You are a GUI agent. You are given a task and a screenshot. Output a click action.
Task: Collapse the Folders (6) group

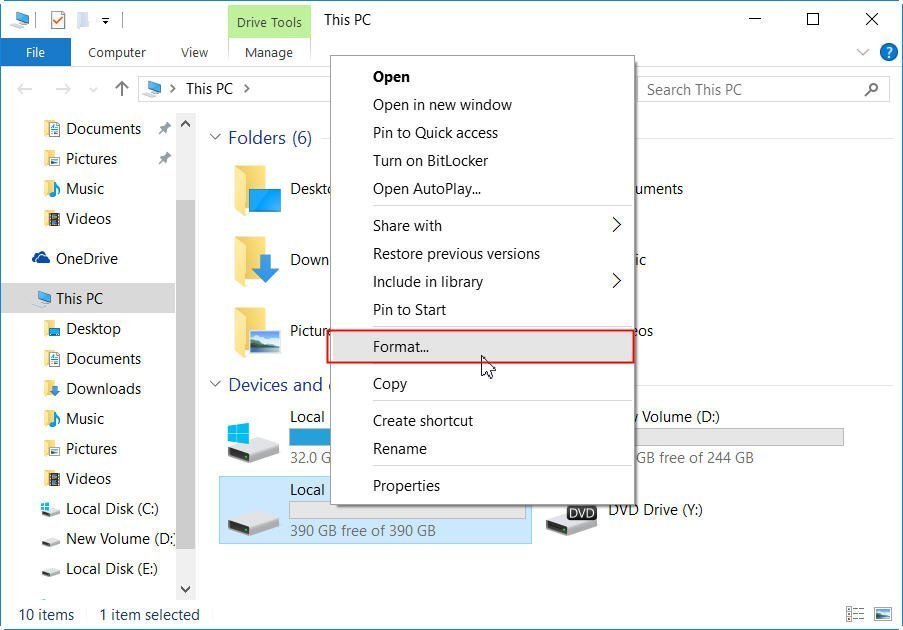215,137
